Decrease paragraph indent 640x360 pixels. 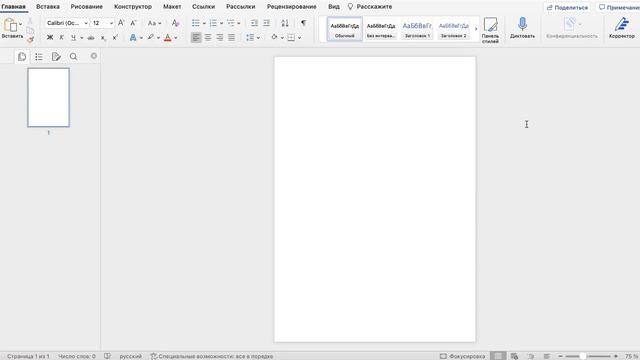[x=254, y=23]
